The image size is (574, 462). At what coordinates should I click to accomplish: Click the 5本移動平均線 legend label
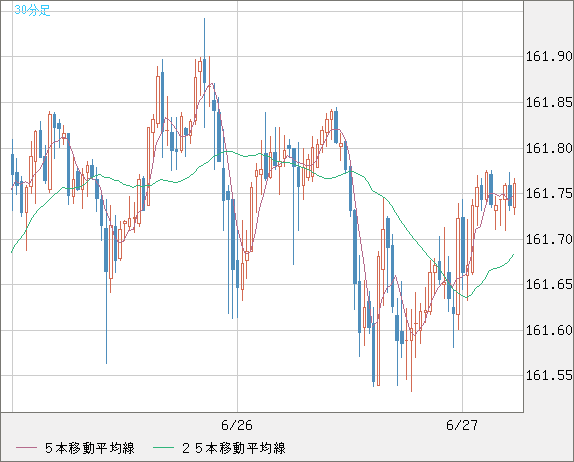pos(90,448)
